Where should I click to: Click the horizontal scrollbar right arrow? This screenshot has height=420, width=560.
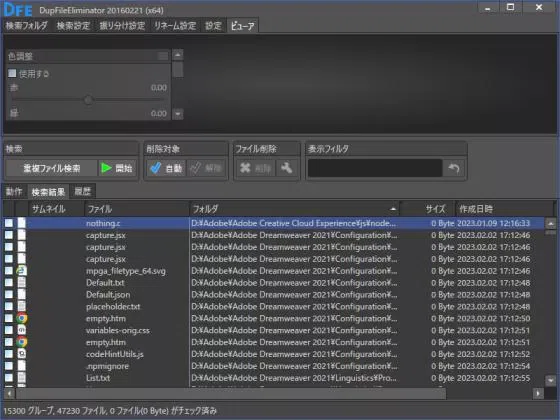(x=538, y=394)
